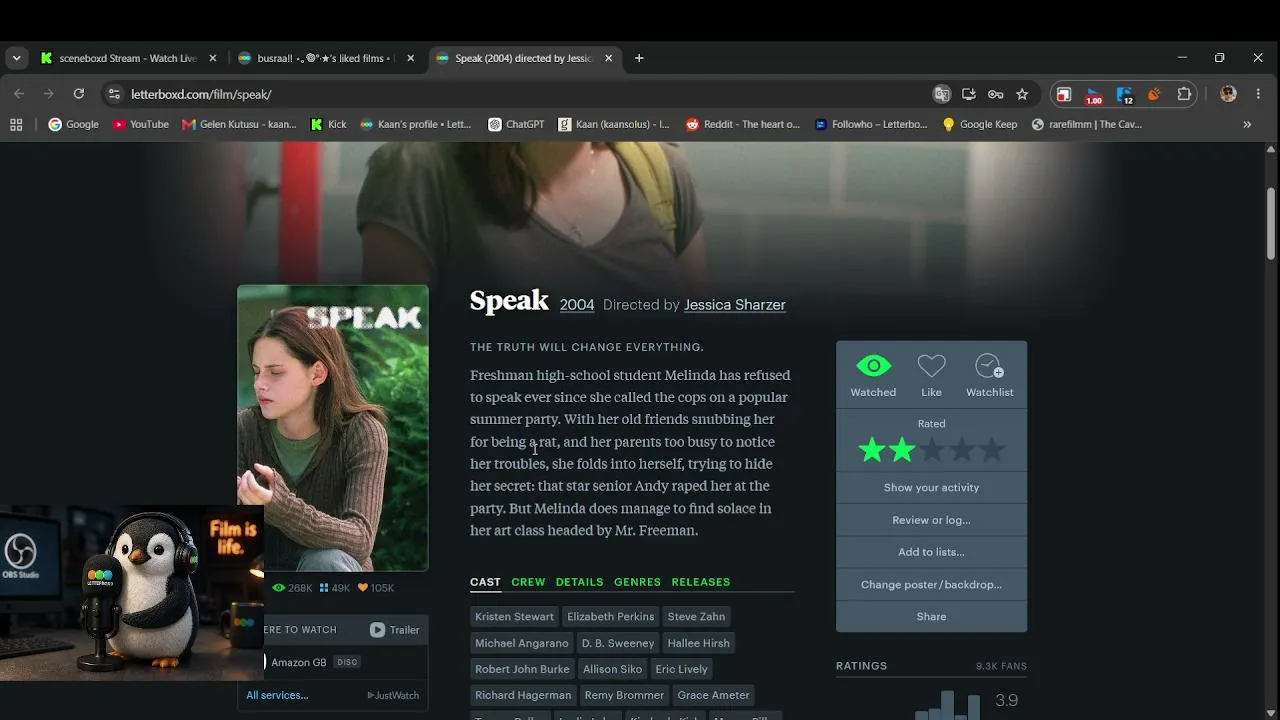
Task: Click the Speak movie poster
Action: click(333, 428)
